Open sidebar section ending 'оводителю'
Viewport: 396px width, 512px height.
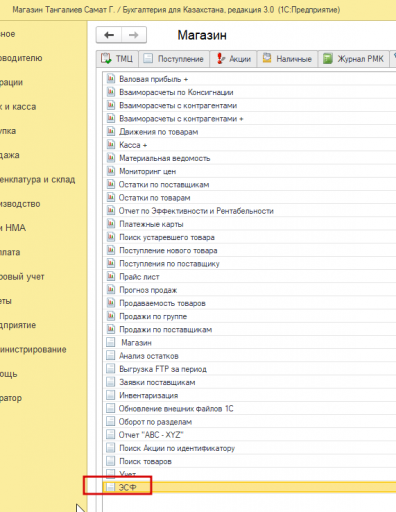(x=21, y=58)
